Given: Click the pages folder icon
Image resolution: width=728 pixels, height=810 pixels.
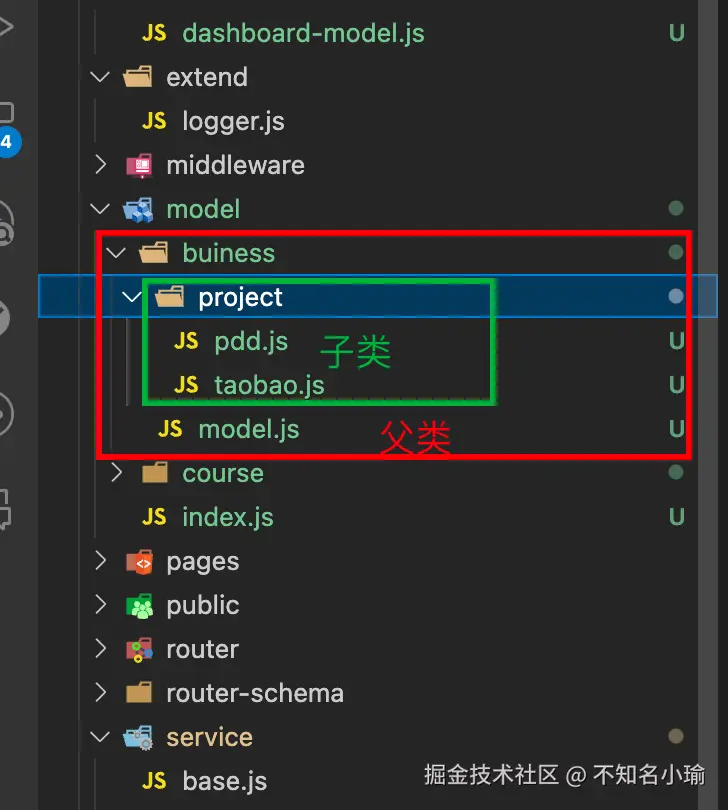Looking at the screenshot, I should [138, 561].
